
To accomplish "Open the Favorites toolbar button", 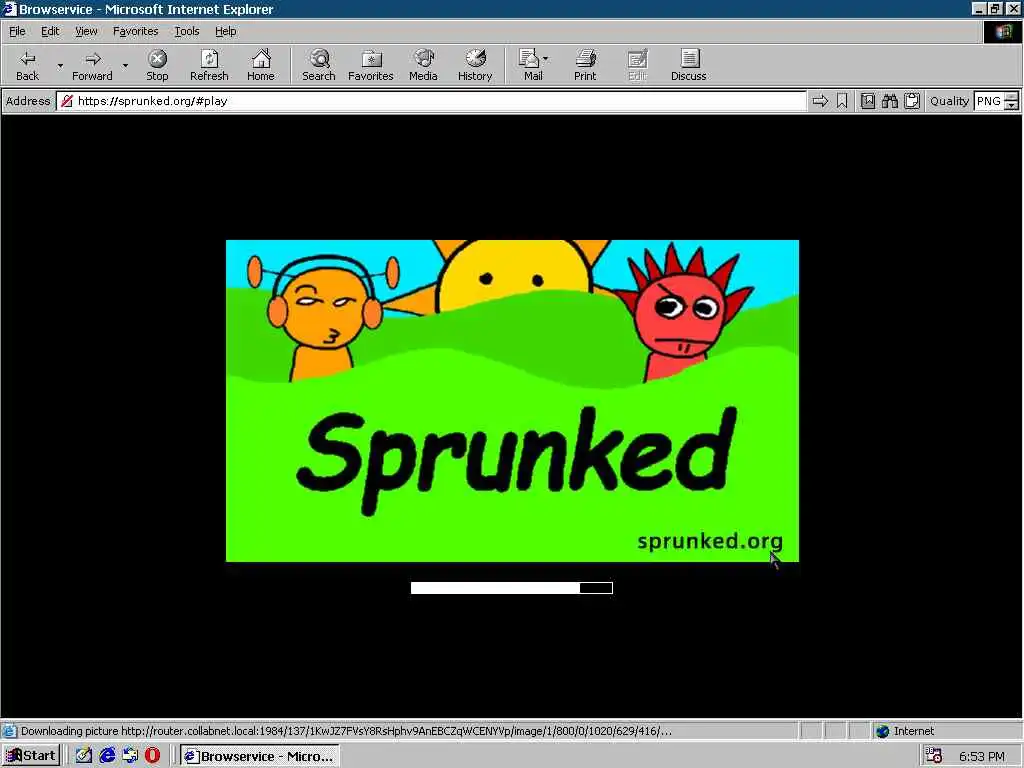I will coord(371,65).
